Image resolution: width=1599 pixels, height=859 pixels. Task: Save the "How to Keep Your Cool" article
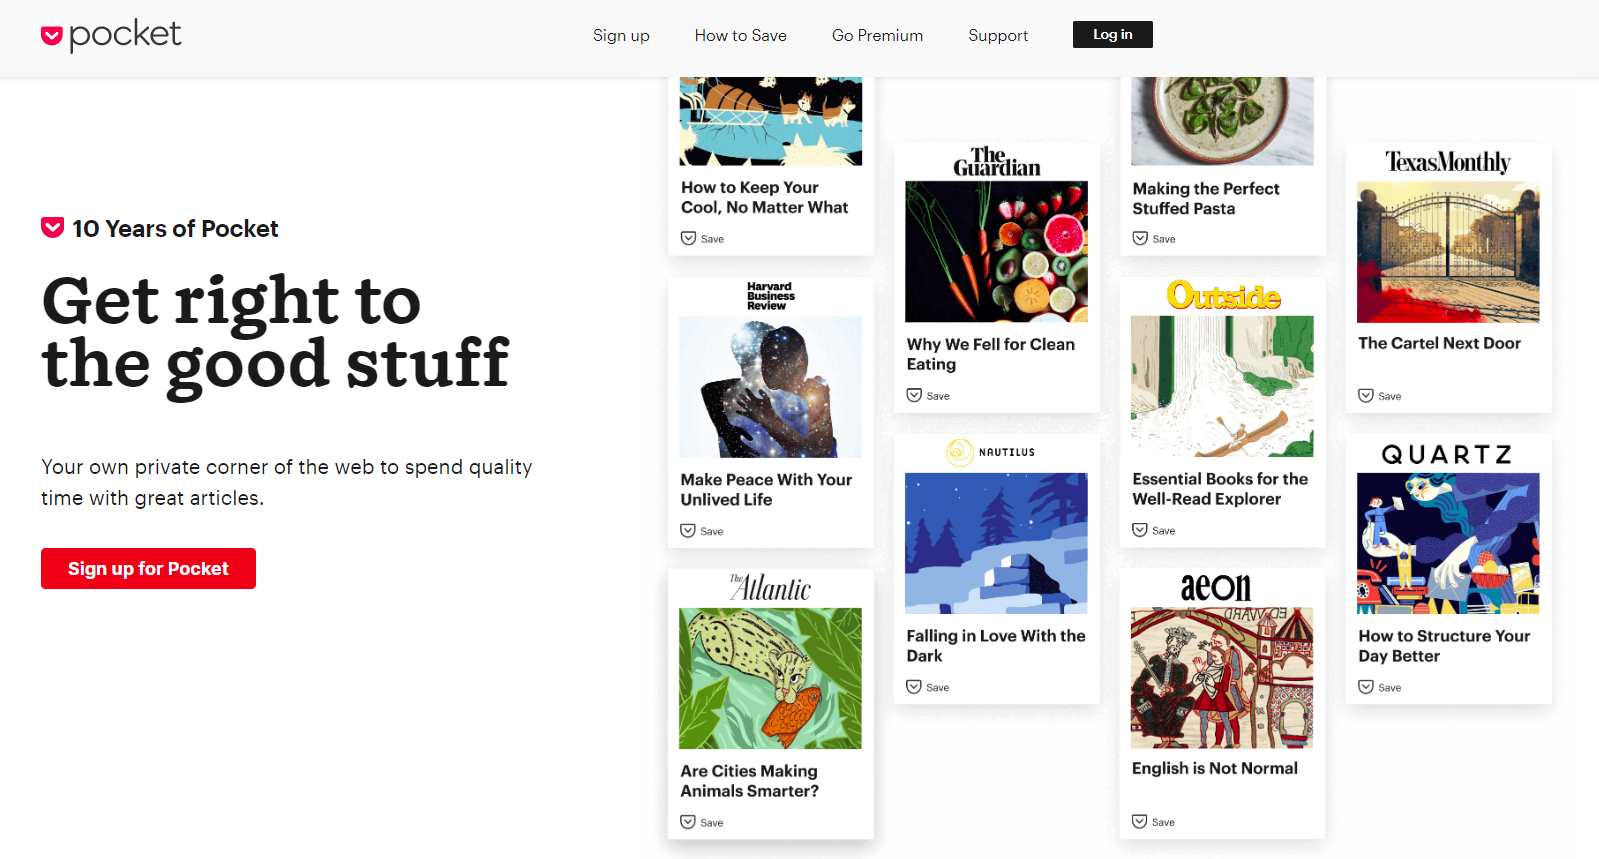point(702,239)
